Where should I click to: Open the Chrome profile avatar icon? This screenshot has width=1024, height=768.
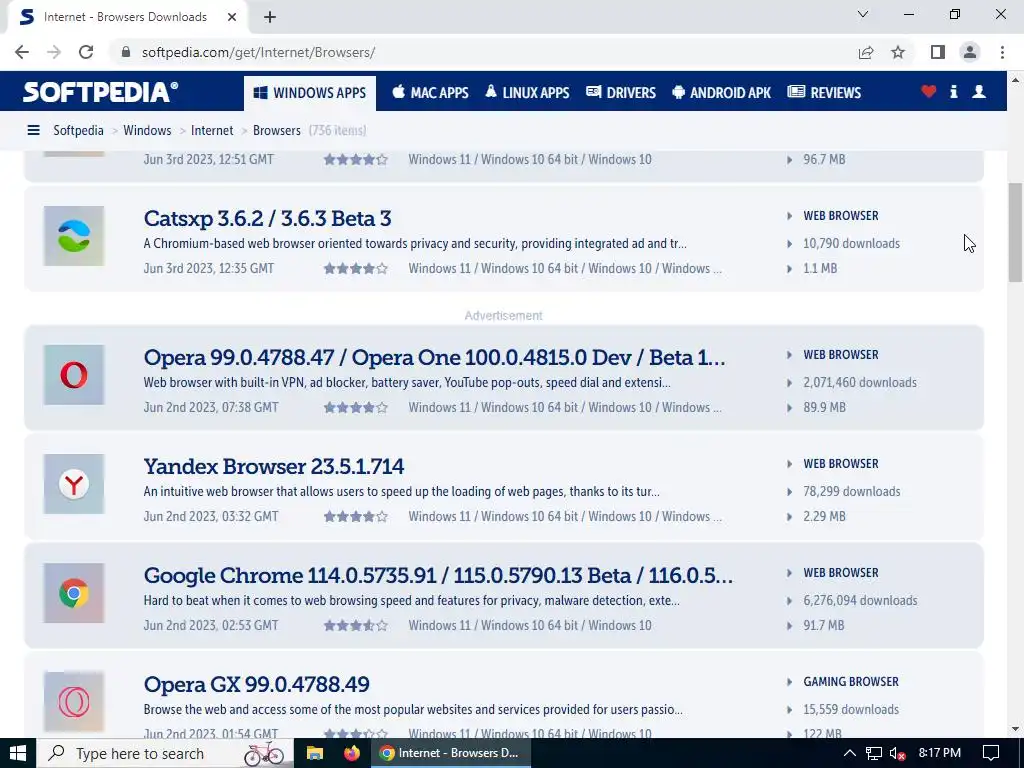click(970, 52)
